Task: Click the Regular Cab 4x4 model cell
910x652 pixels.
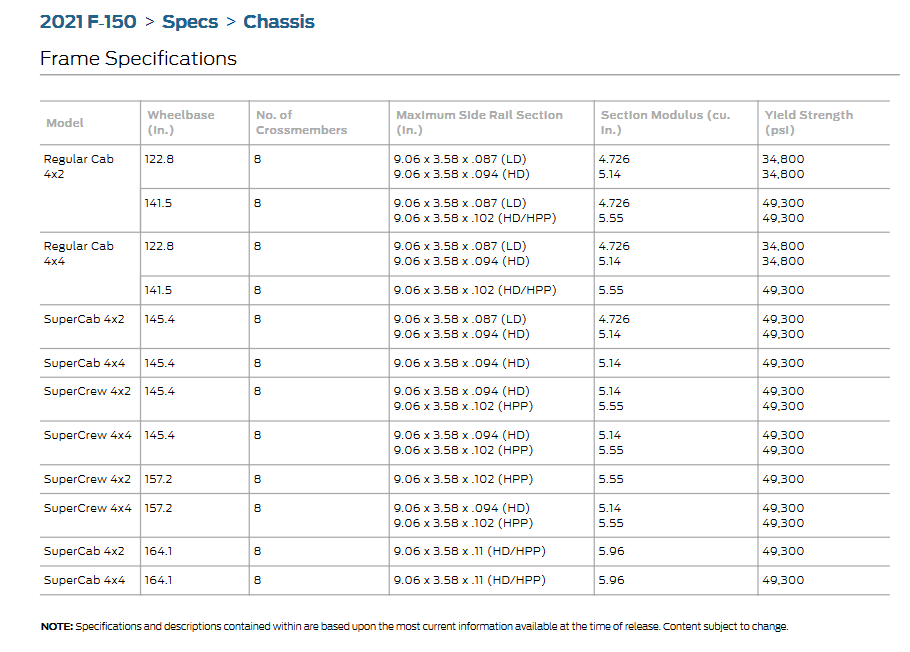Action: click(78, 254)
